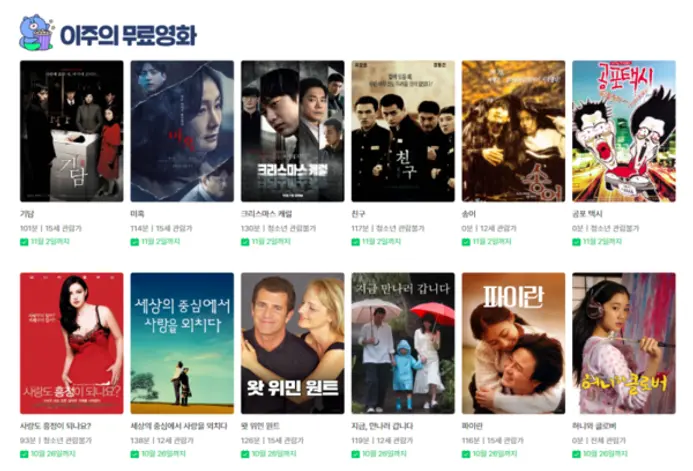Click the 이주의 무료영화 heading

click(128, 35)
